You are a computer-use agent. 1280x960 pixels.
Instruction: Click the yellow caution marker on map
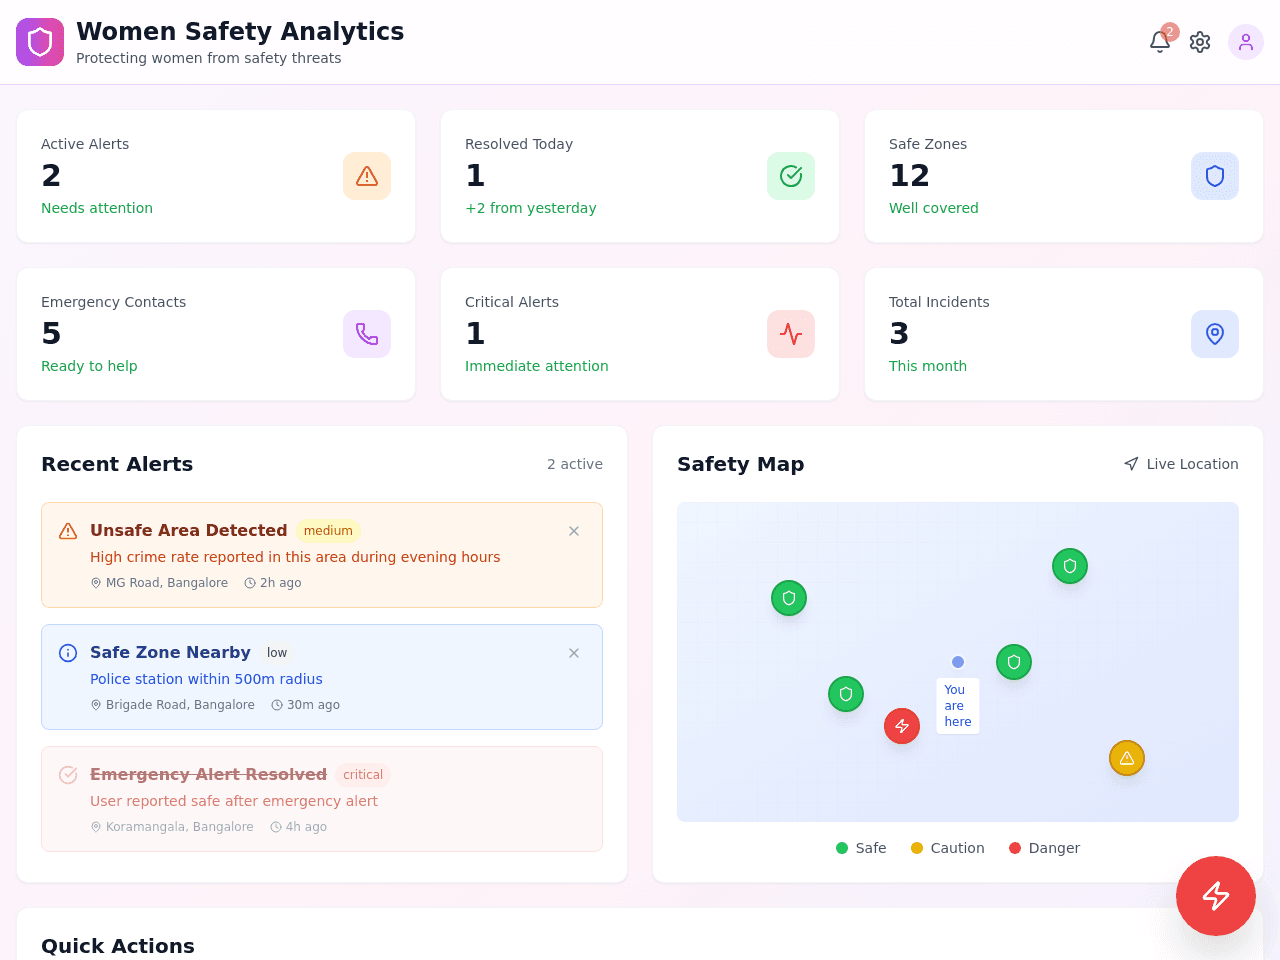point(1127,758)
